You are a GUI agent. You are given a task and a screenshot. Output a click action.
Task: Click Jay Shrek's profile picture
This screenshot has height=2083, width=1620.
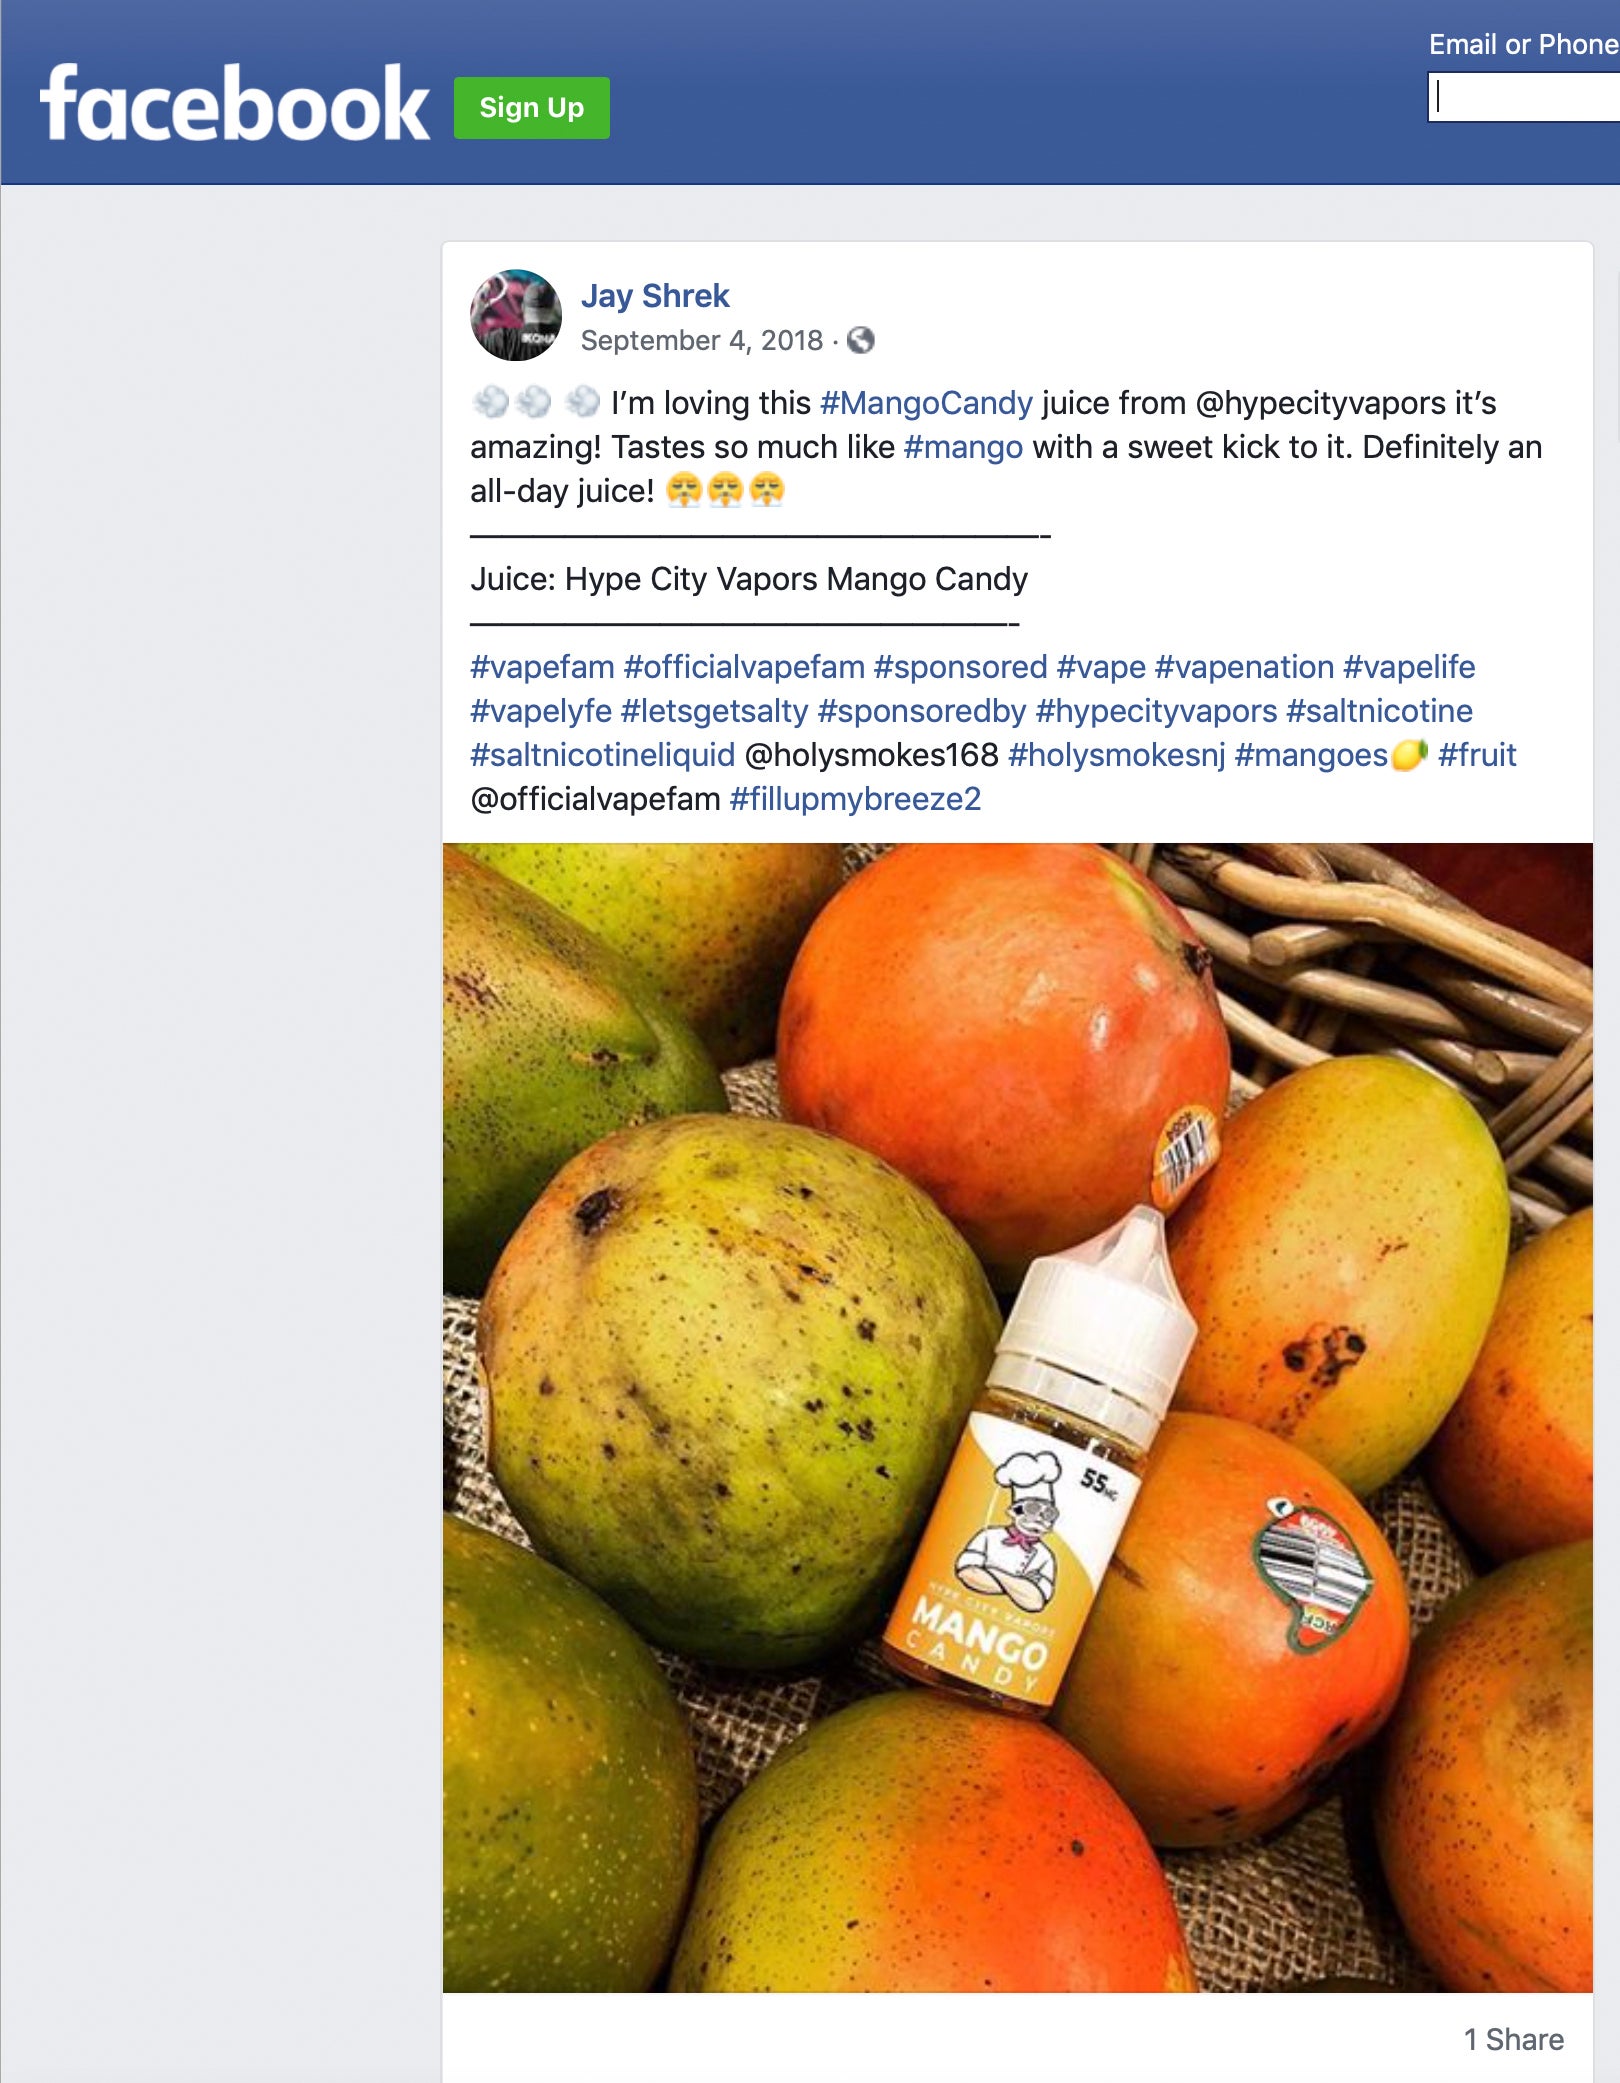pos(519,312)
